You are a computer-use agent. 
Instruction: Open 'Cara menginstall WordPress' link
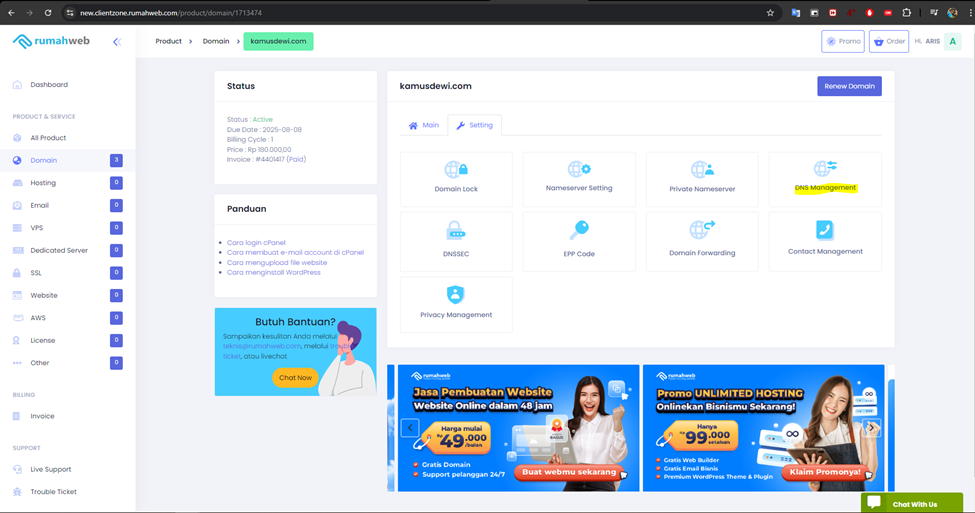click(x=274, y=272)
